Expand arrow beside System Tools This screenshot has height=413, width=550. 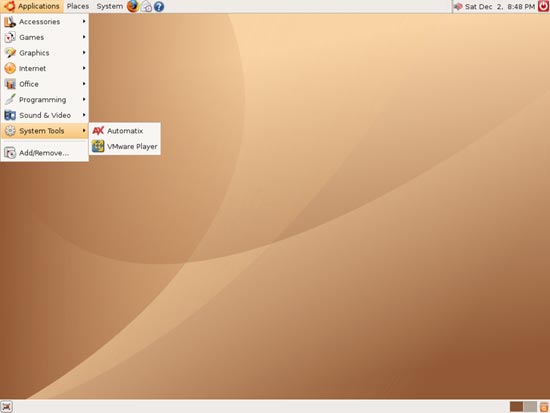(x=84, y=131)
